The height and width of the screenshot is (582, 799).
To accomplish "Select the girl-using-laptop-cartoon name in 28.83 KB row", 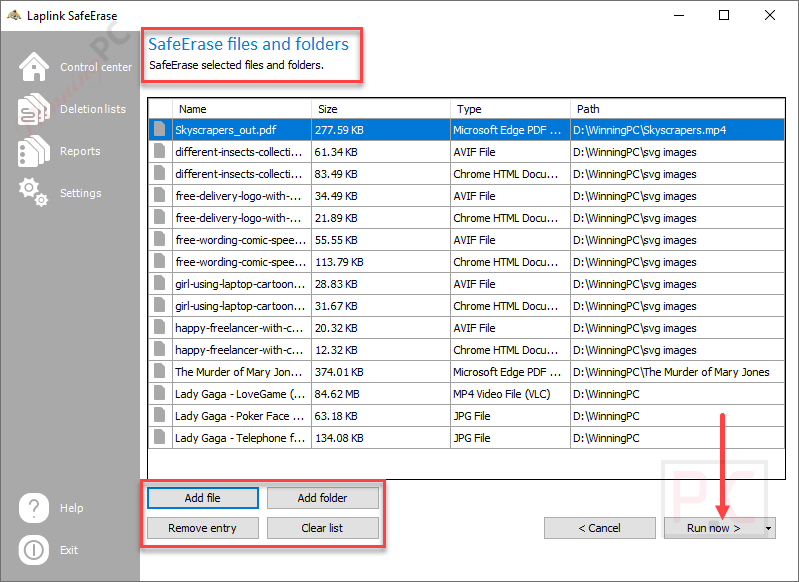I will tap(240, 284).
